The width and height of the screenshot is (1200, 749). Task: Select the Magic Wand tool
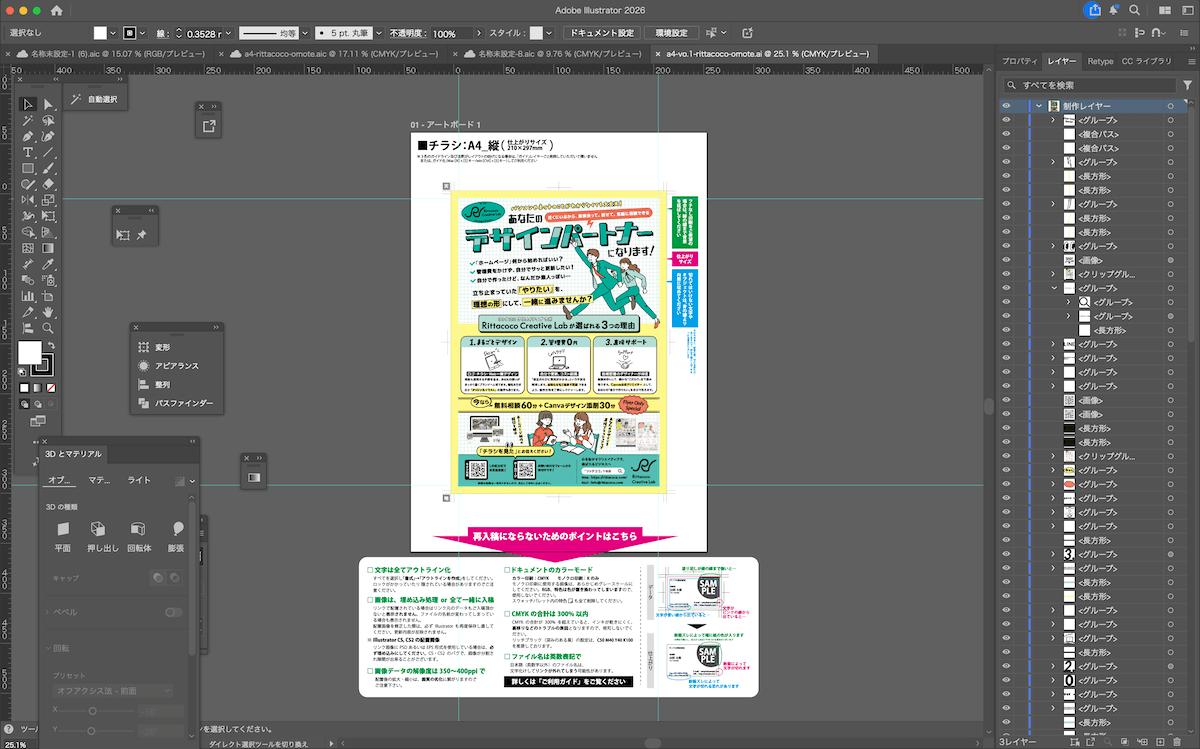click(x=28, y=120)
